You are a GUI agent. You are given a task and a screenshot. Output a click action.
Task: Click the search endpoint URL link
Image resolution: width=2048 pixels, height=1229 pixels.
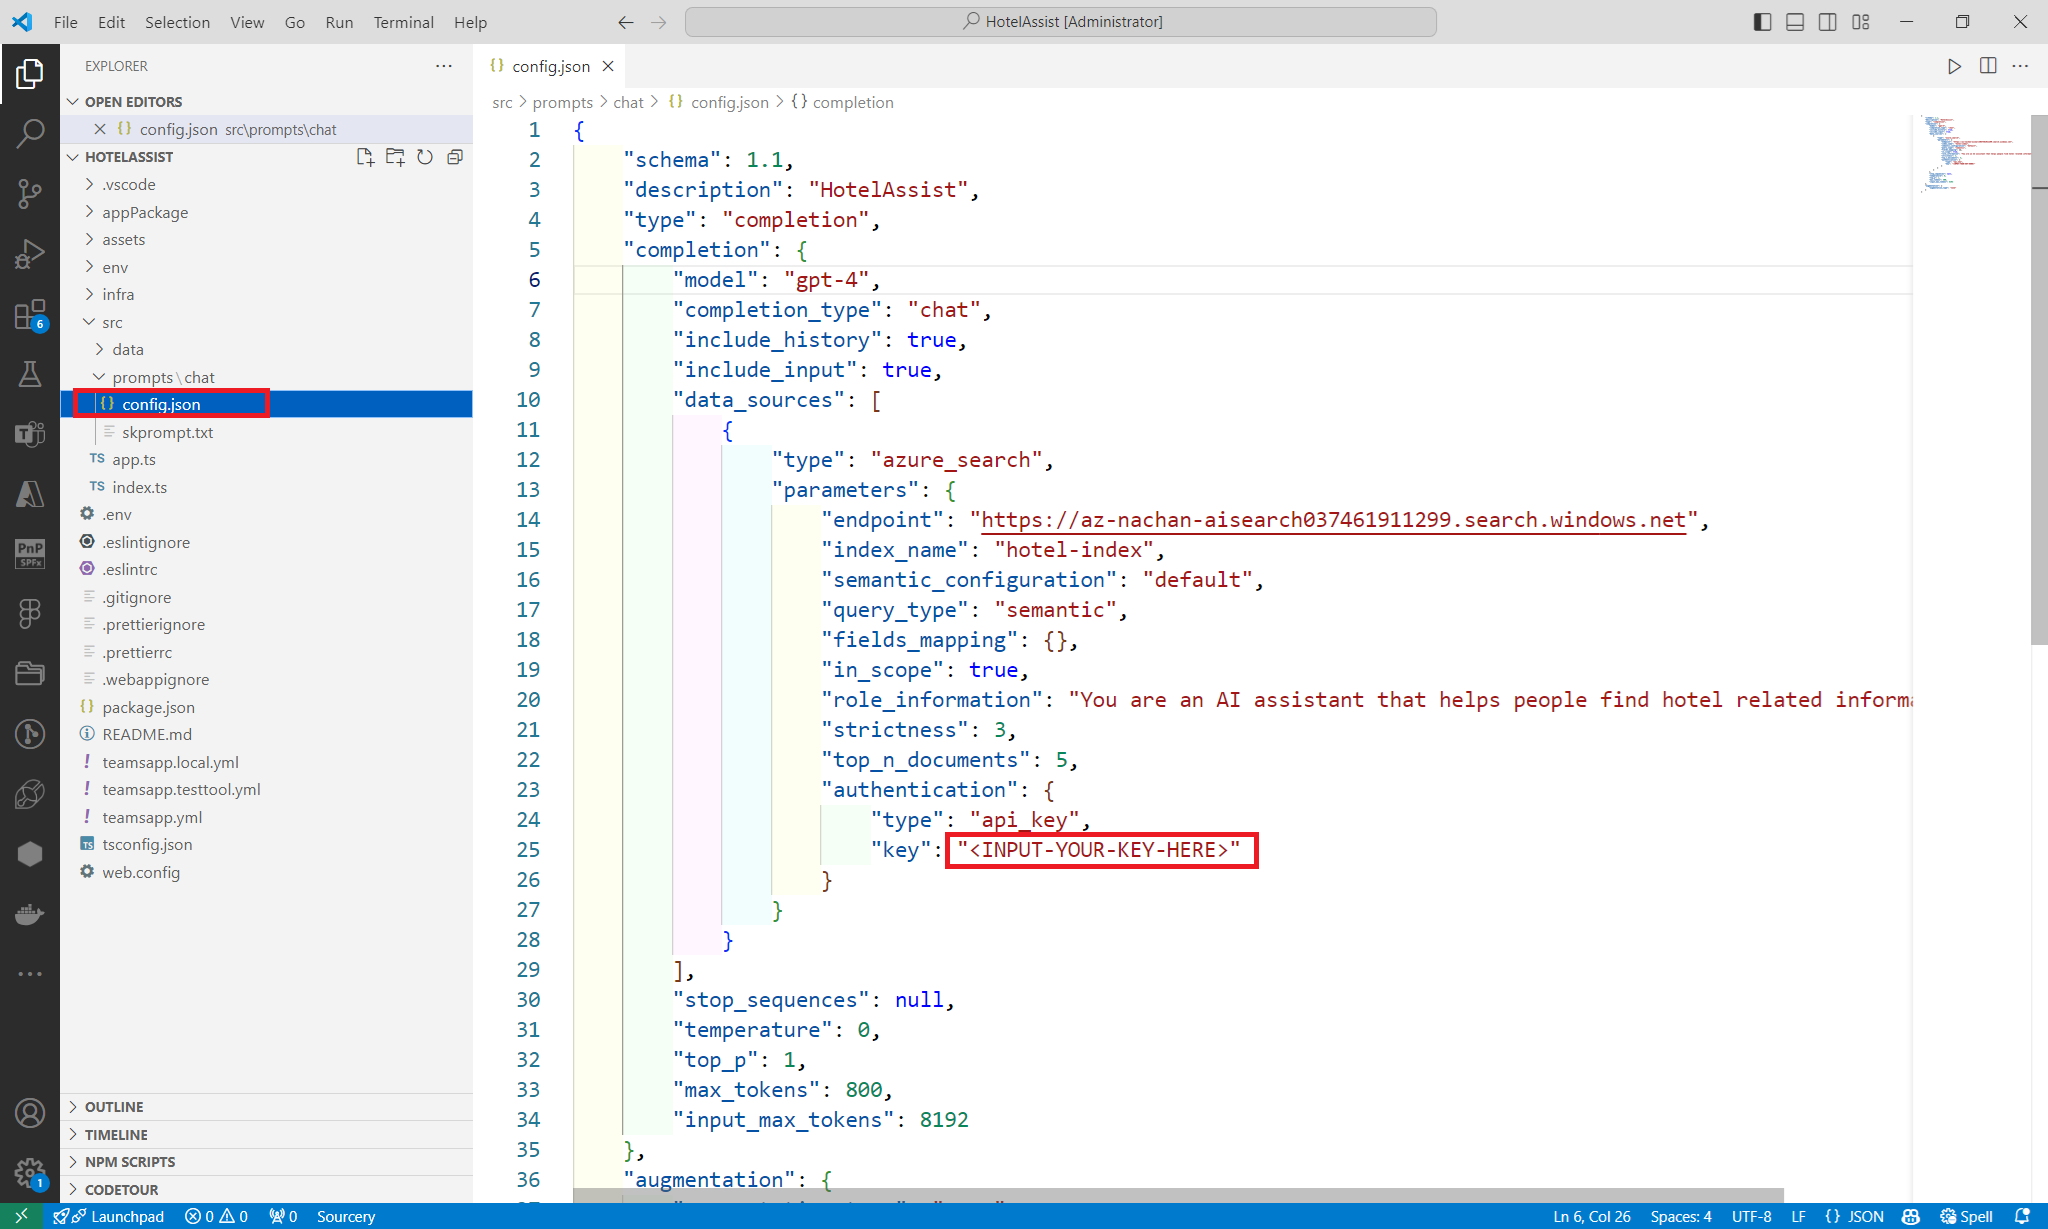1332,520
